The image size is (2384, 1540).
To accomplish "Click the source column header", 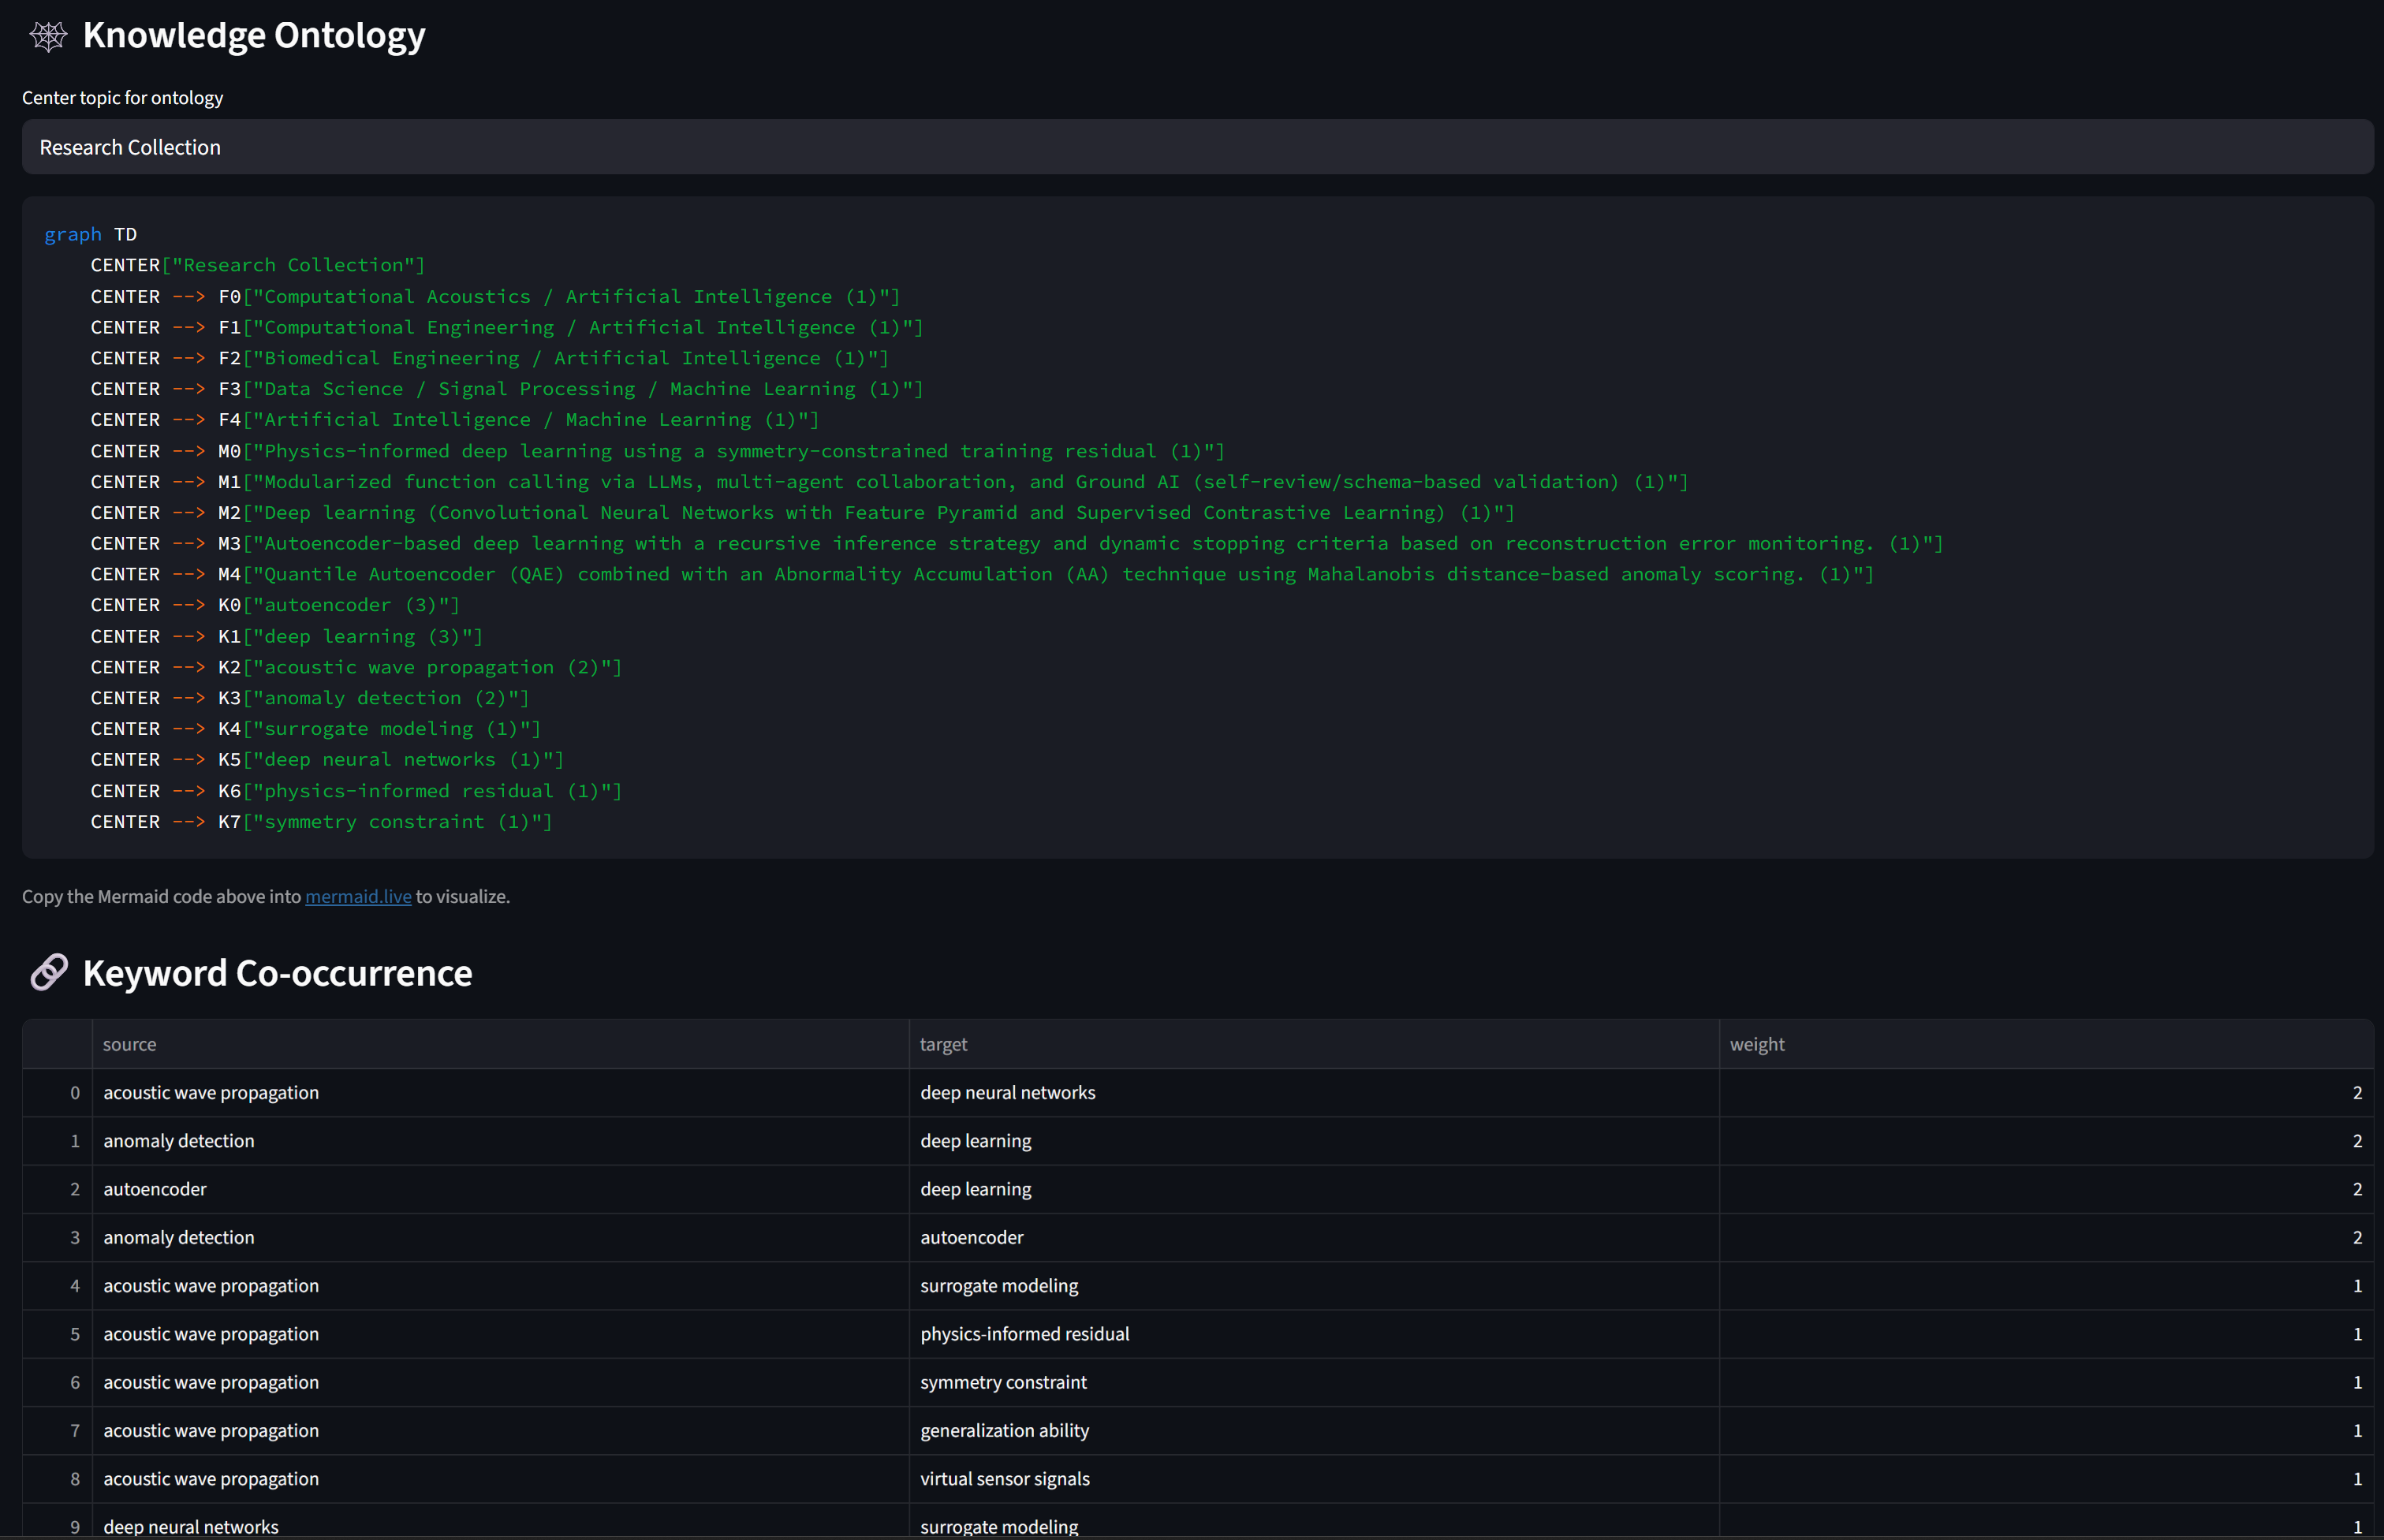I will 500,1044.
